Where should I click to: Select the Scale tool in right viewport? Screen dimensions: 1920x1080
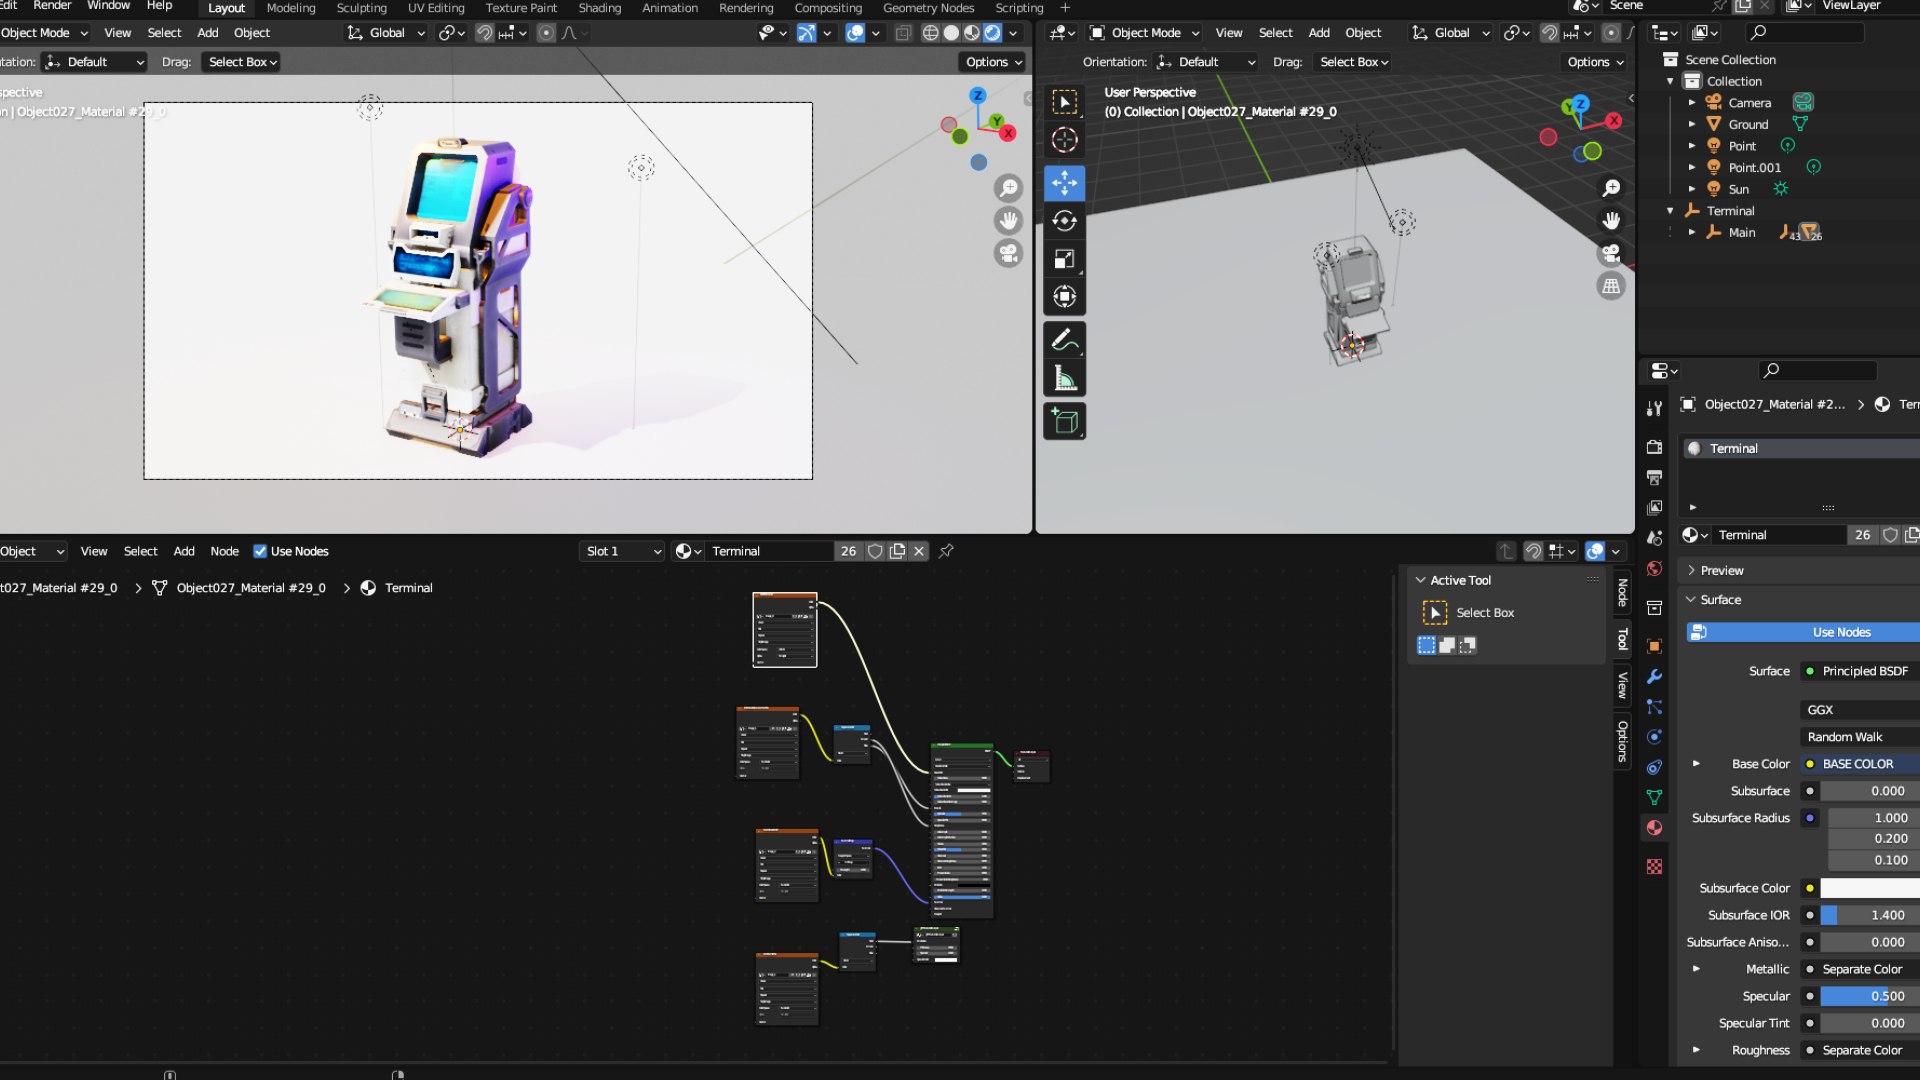pos(1064,259)
